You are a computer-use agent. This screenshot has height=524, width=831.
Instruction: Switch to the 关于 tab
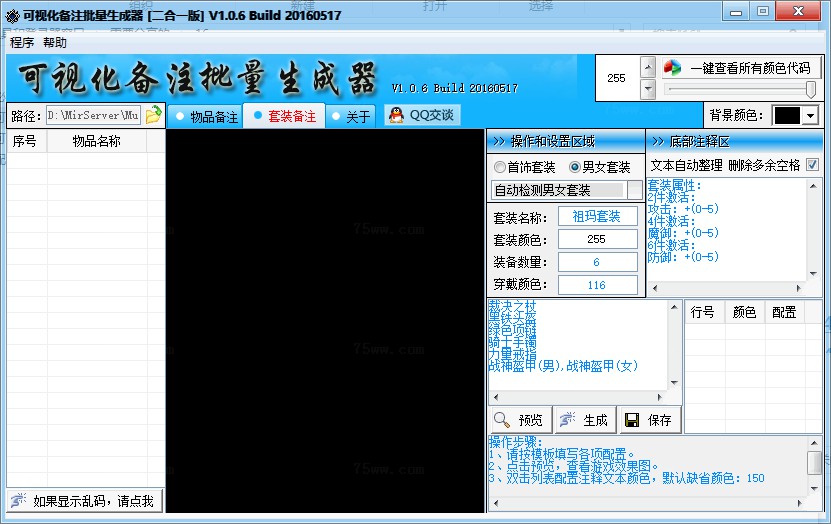point(351,116)
